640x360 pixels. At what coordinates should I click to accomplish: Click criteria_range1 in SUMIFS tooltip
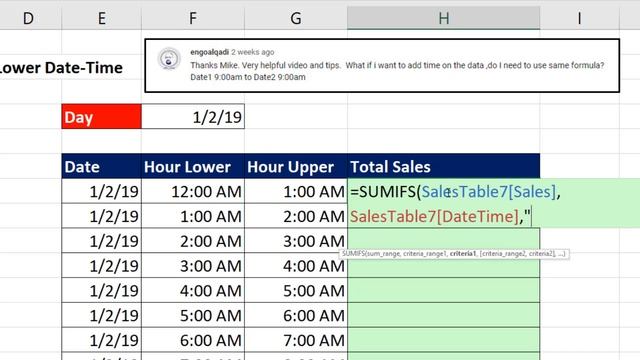[425, 254]
